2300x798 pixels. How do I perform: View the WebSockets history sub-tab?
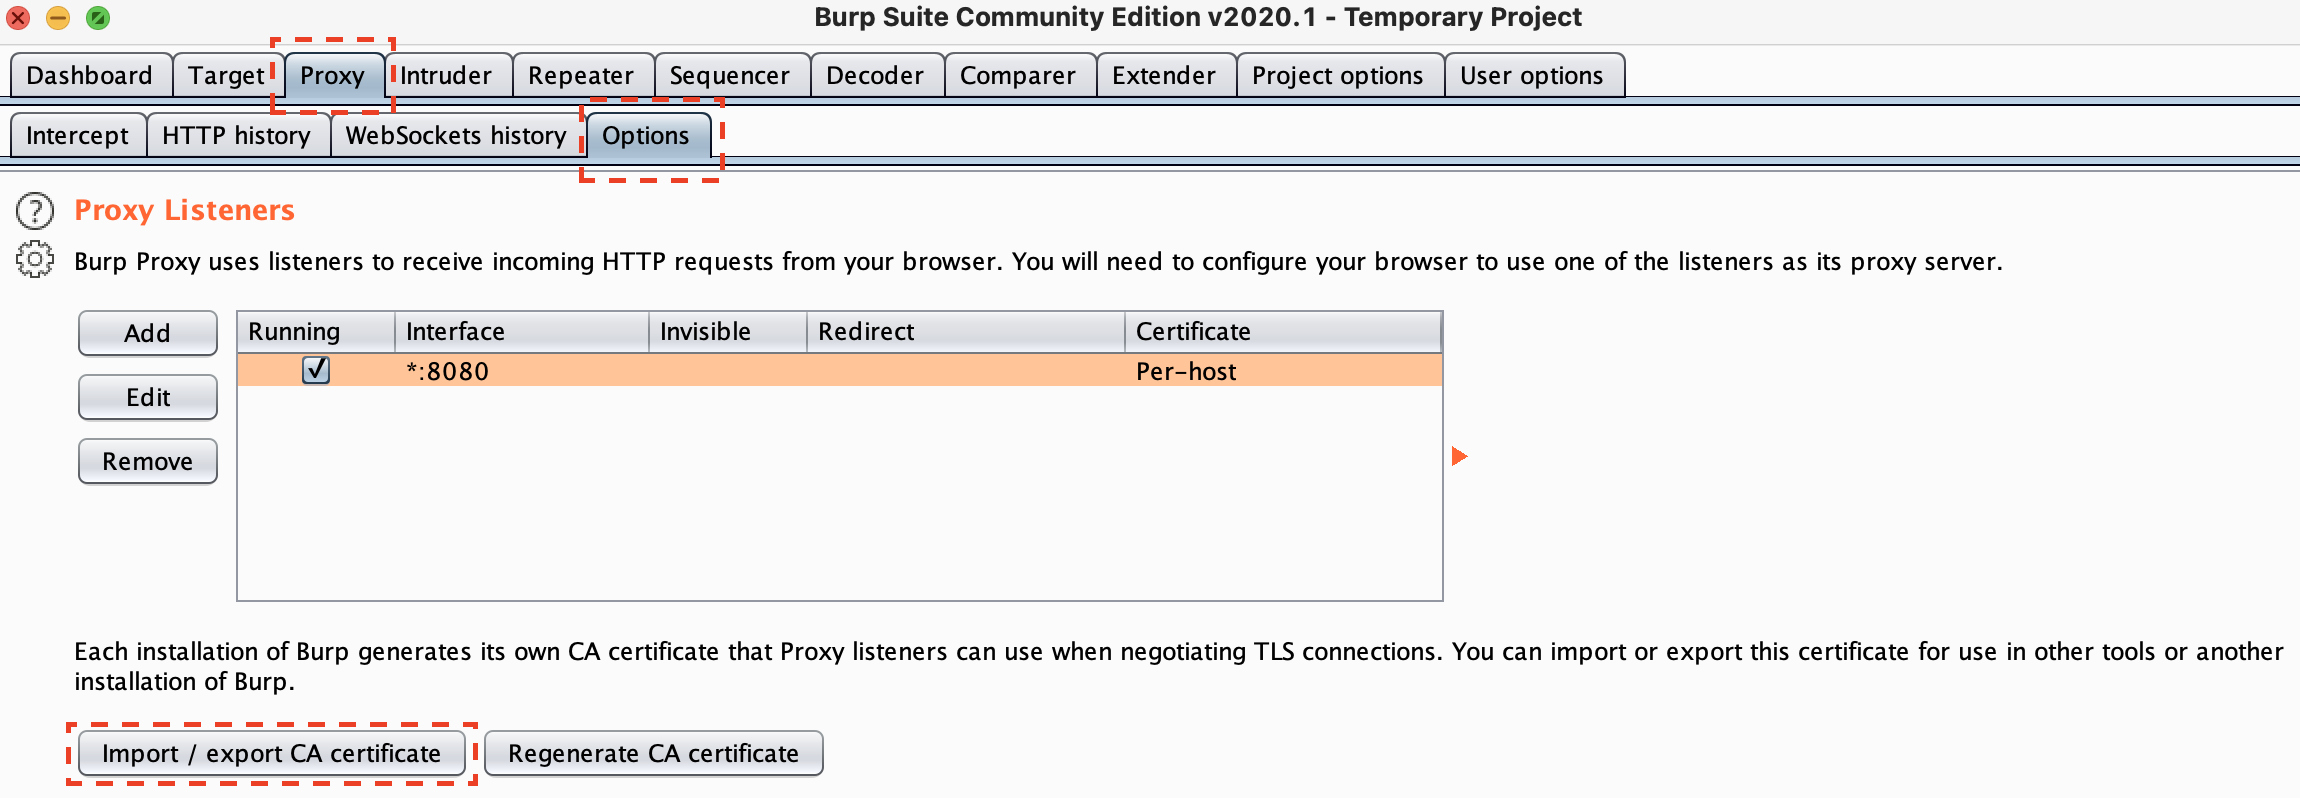click(x=457, y=136)
